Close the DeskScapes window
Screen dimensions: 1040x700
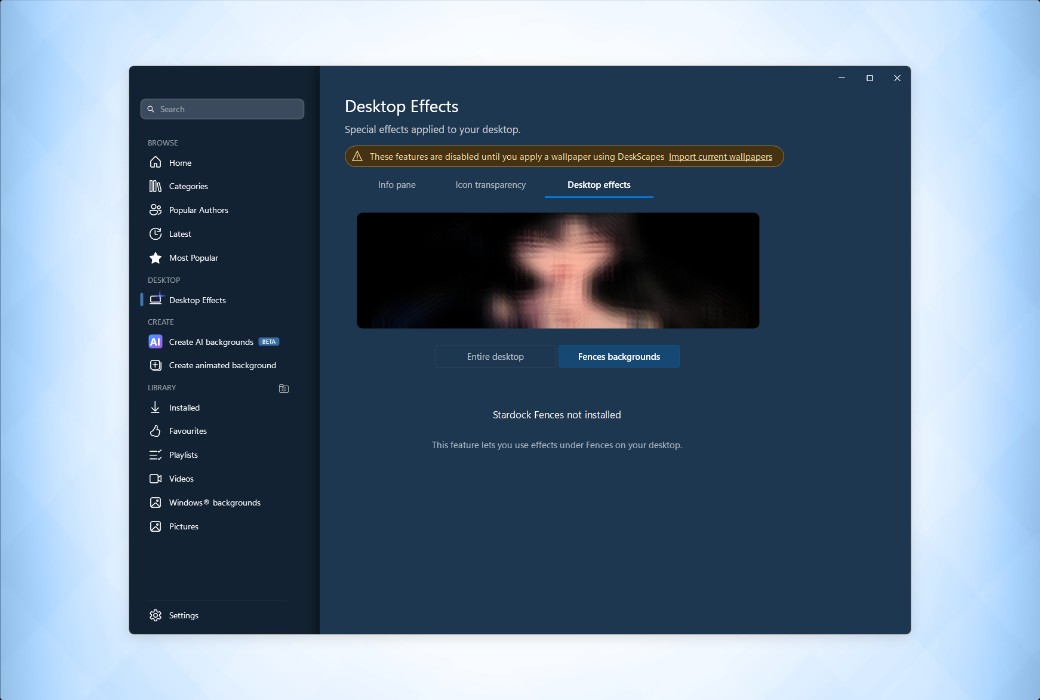click(x=897, y=78)
